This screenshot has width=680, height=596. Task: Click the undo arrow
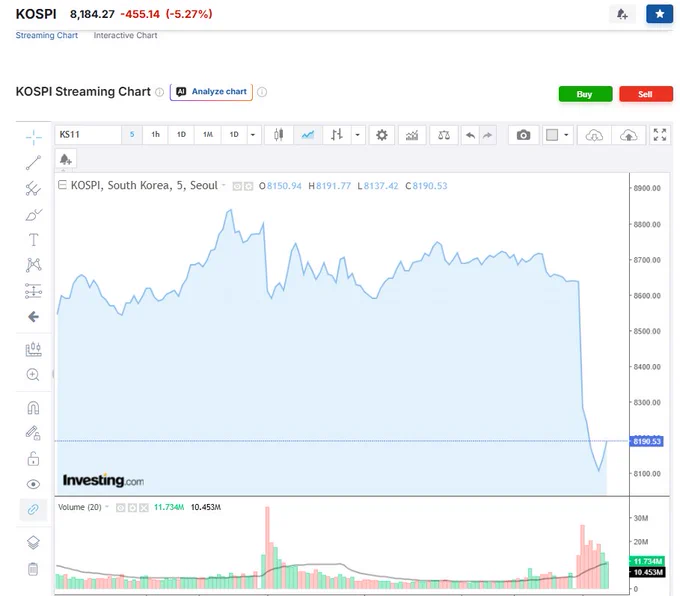pyautogui.click(x=470, y=135)
